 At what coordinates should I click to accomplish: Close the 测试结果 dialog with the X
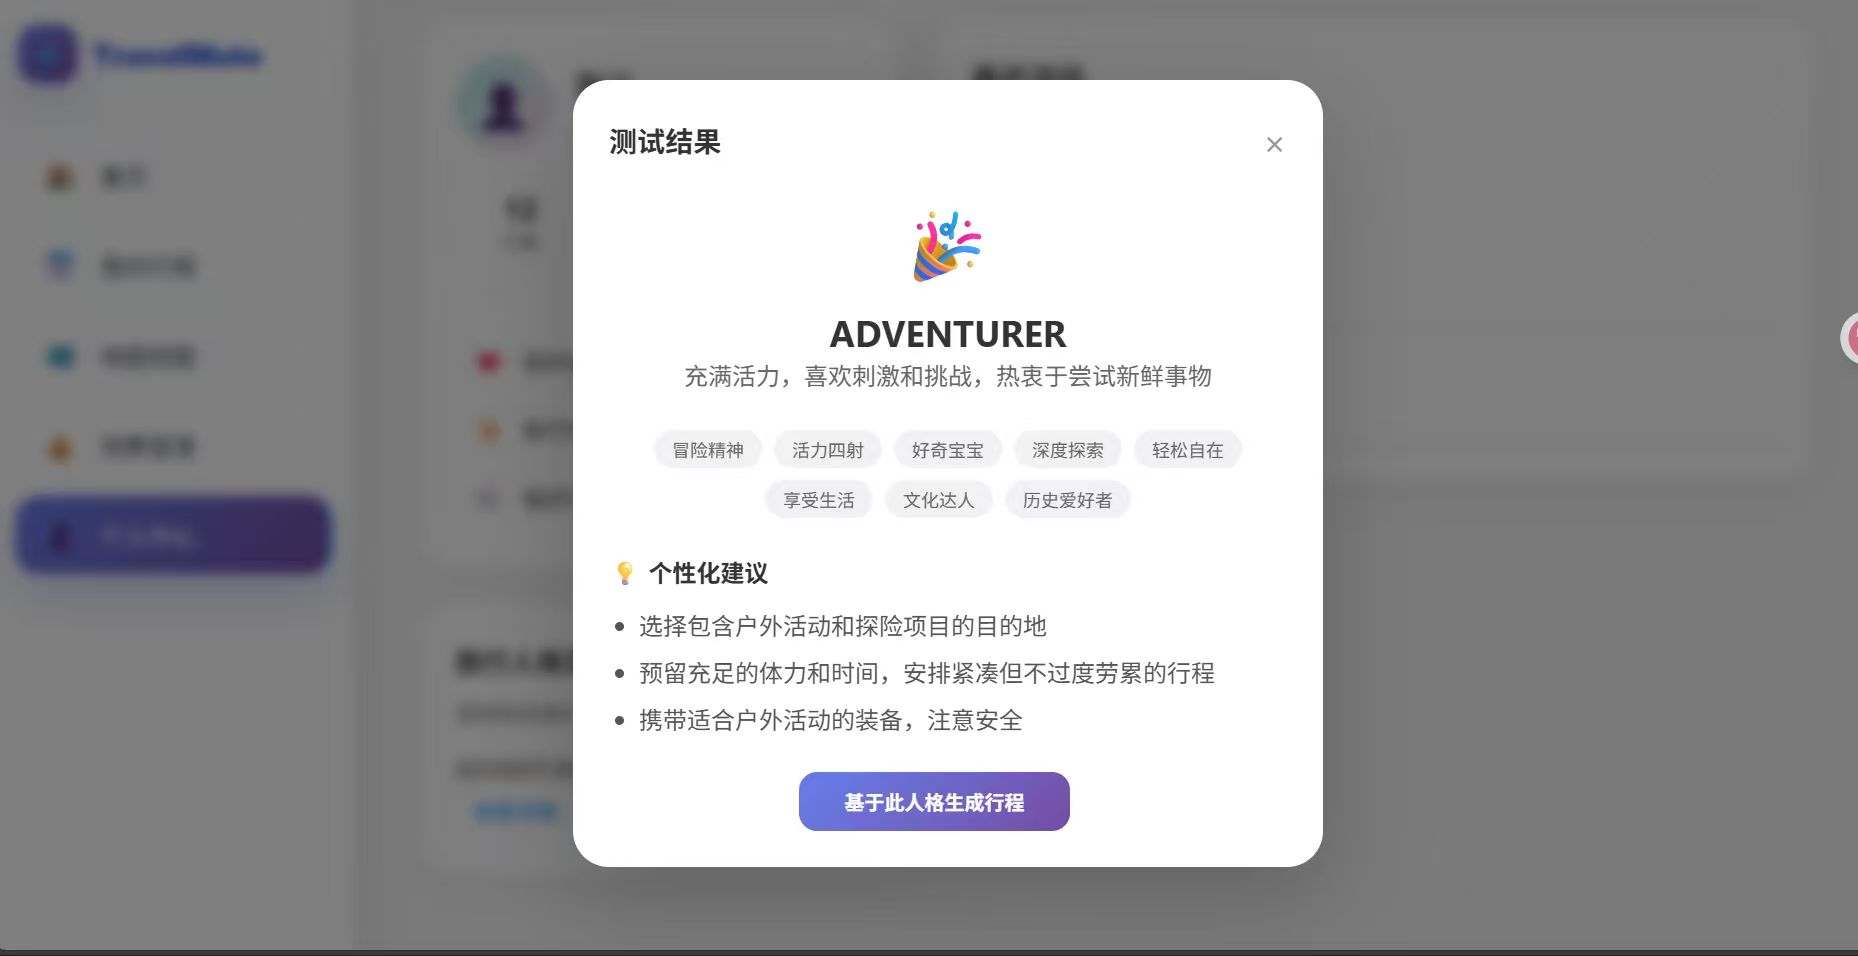[x=1274, y=145]
